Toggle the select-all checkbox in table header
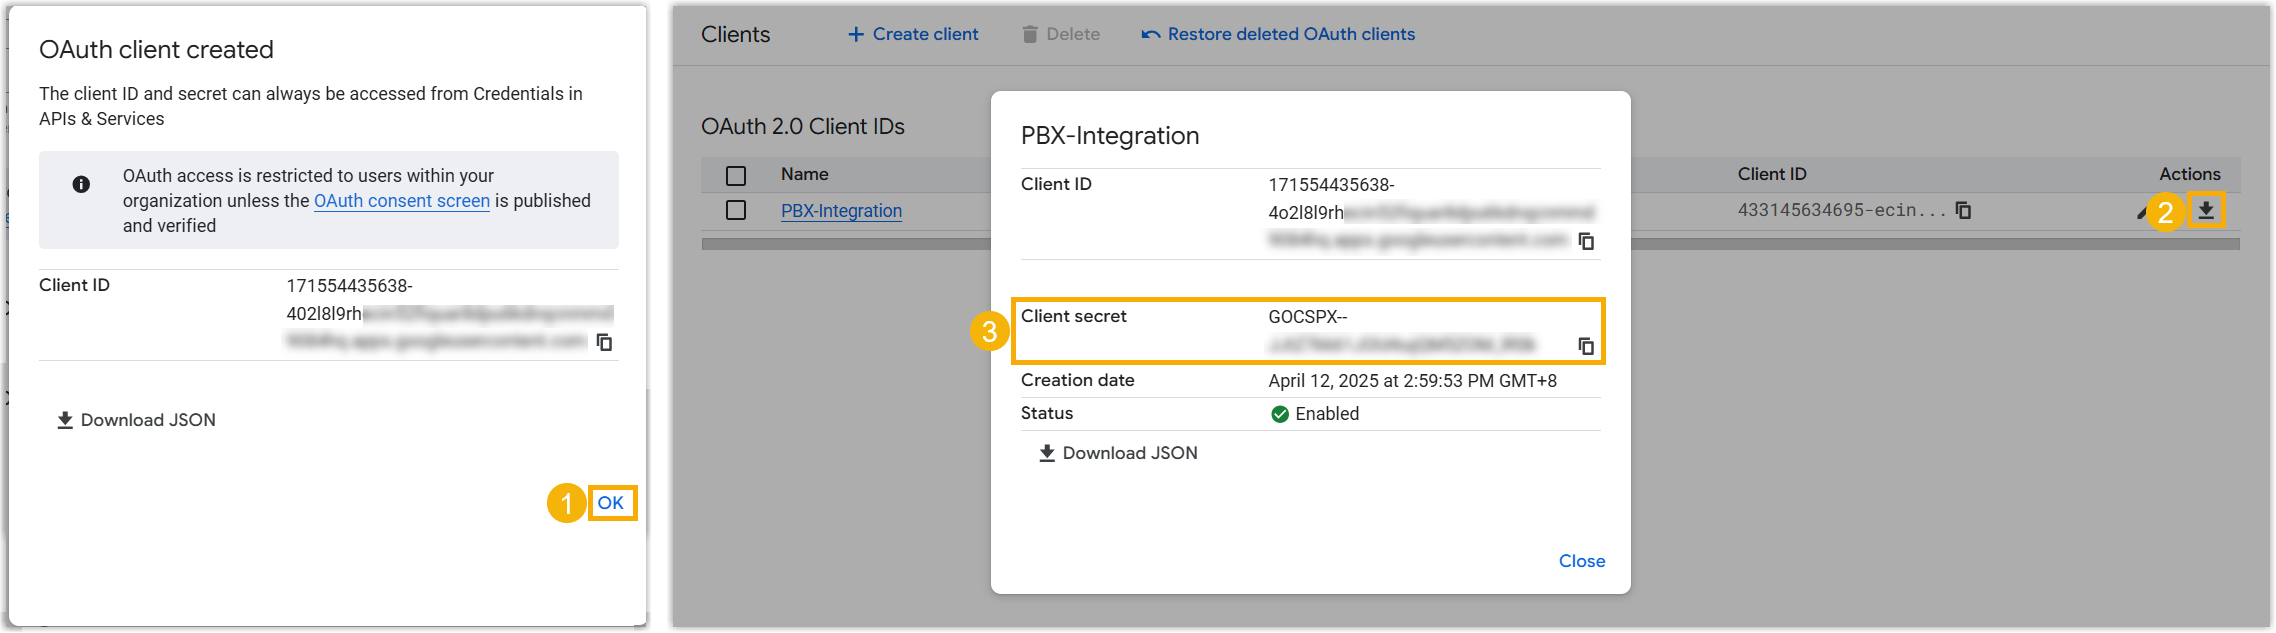The width and height of the screenshot is (2276, 633). click(736, 175)
